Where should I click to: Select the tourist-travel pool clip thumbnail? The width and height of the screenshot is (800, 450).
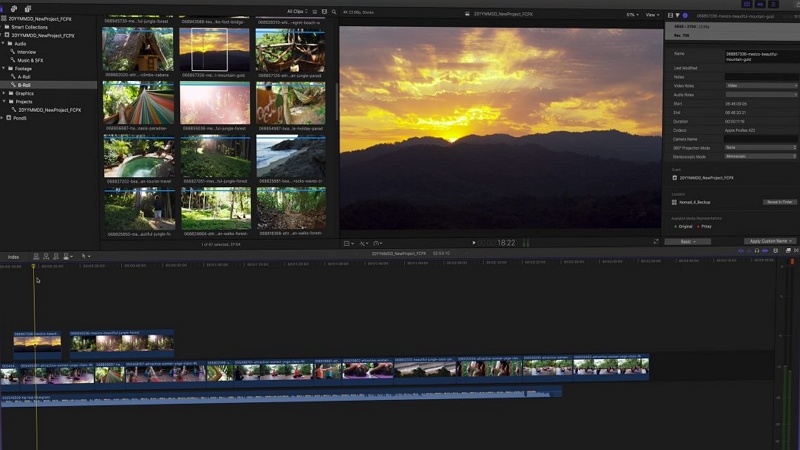pos(139,157)
